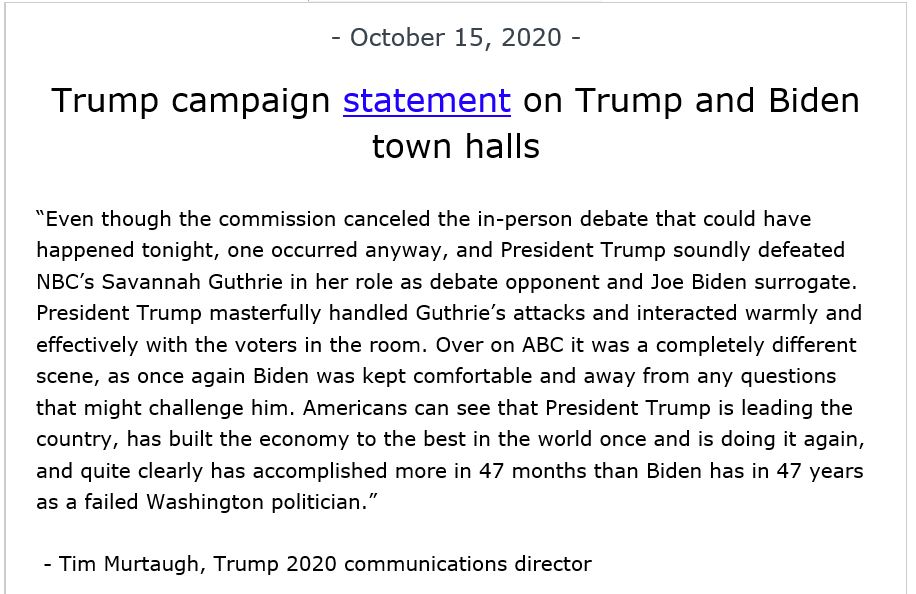Click the phrase "soundly defeated"

tap(759, 251)
